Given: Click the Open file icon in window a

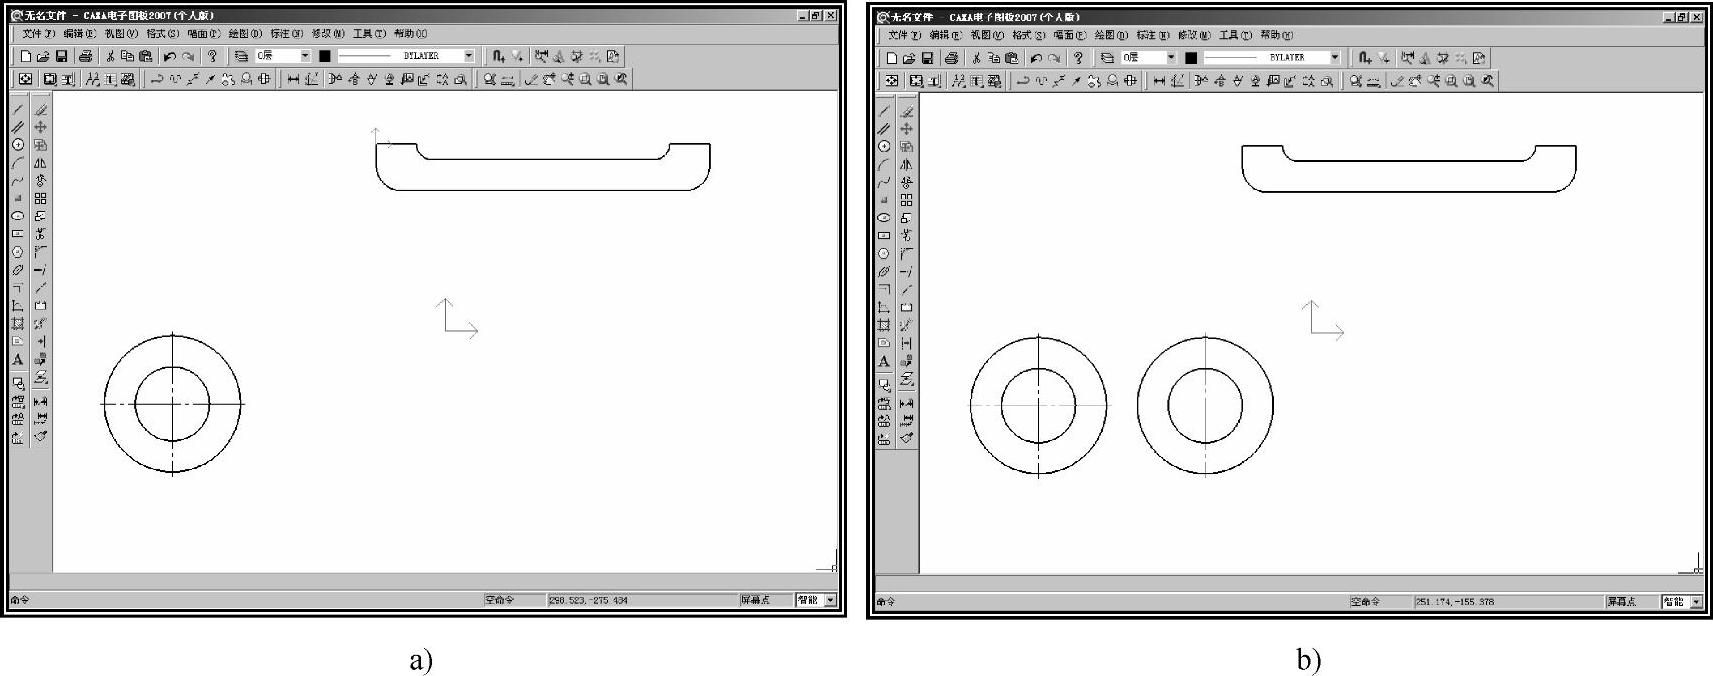Looking at the screenshot, I should [43, 56].
